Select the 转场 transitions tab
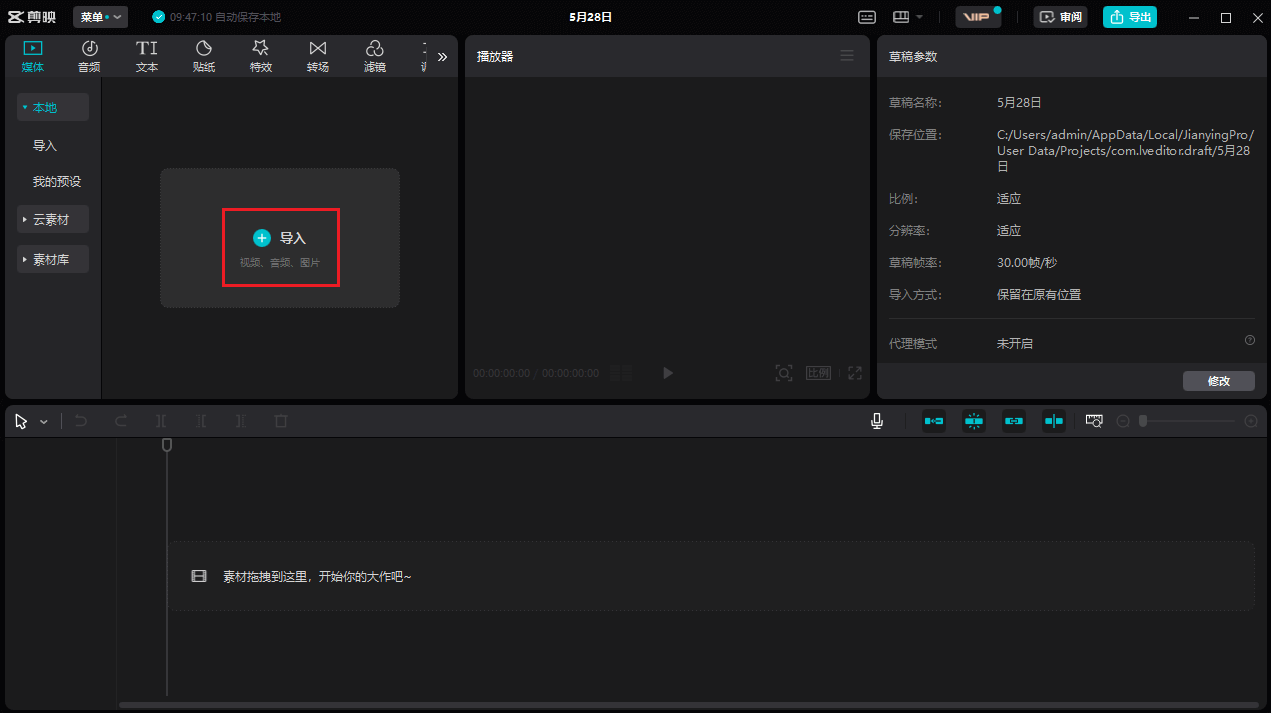The height and width of the screenshot is (713, 1271). point(318,55)
